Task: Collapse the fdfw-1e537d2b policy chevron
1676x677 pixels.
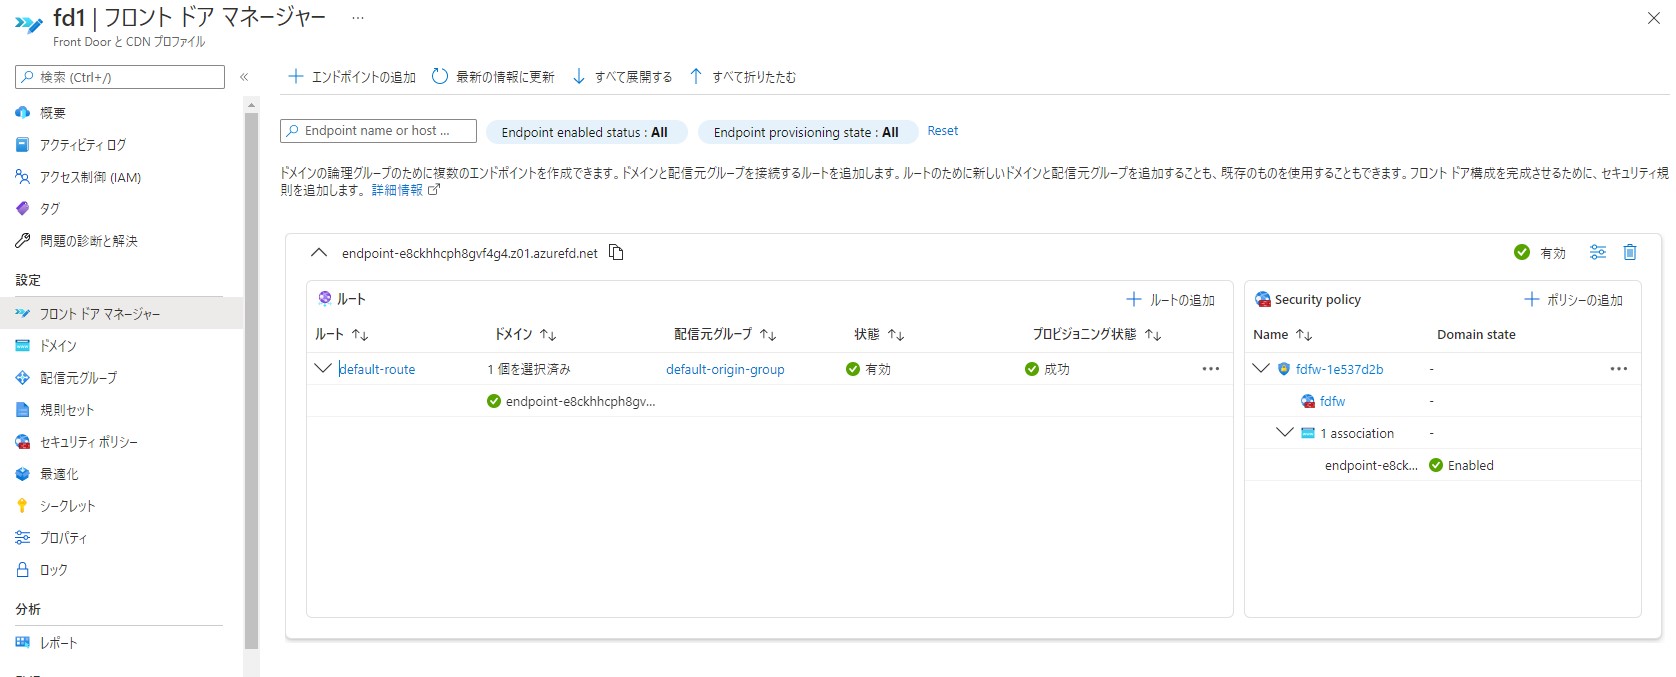Action: point(1261,368)
